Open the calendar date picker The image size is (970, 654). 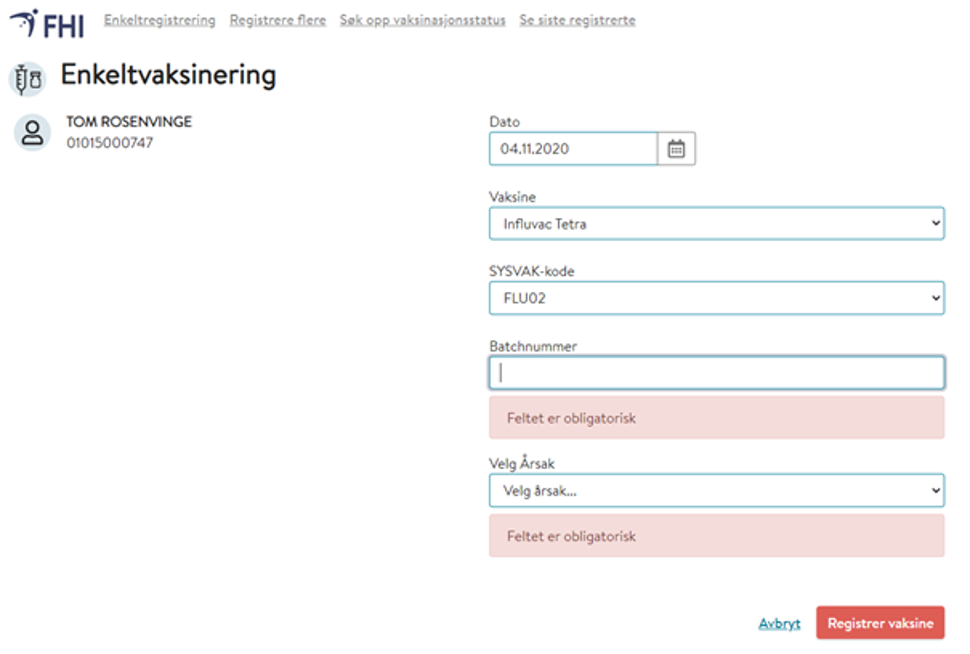pyautogui.click(x=676, y=149)
